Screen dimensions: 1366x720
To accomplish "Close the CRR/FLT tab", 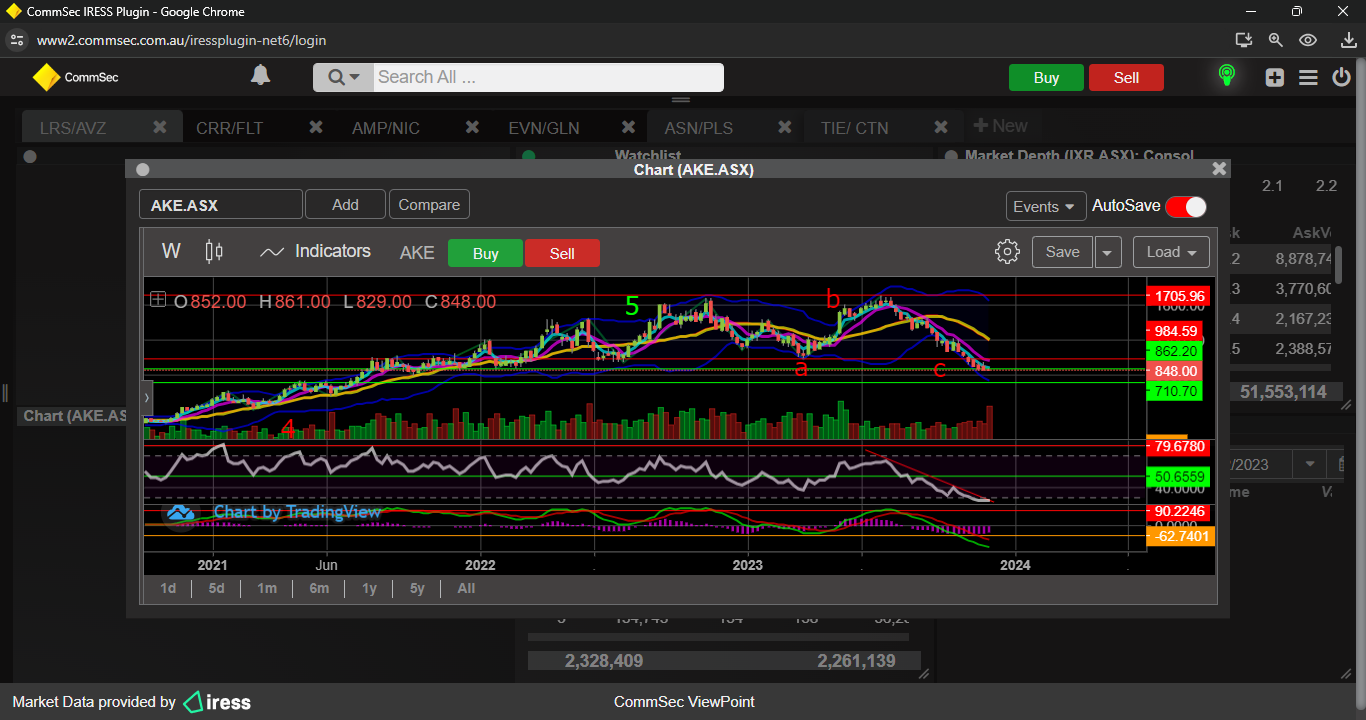I will (316, 127).
